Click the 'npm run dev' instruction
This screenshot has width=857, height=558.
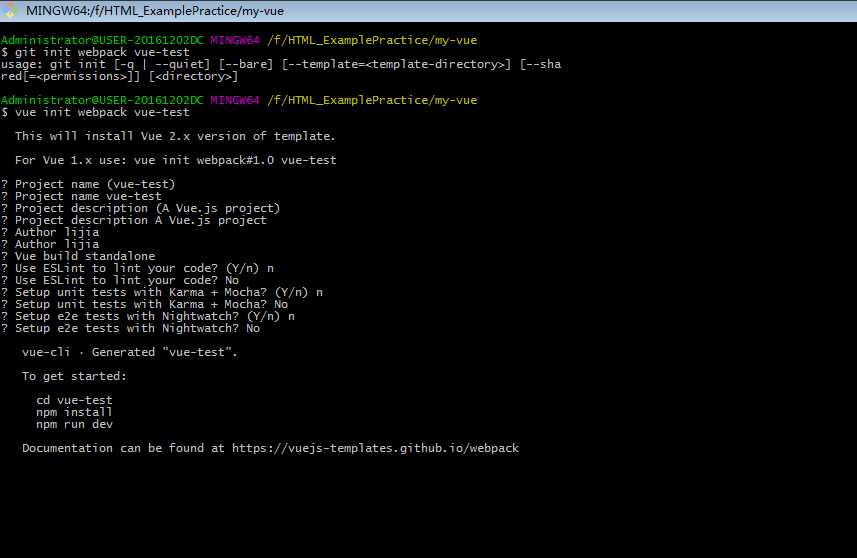pyautogui.click(x=74, y=425)
